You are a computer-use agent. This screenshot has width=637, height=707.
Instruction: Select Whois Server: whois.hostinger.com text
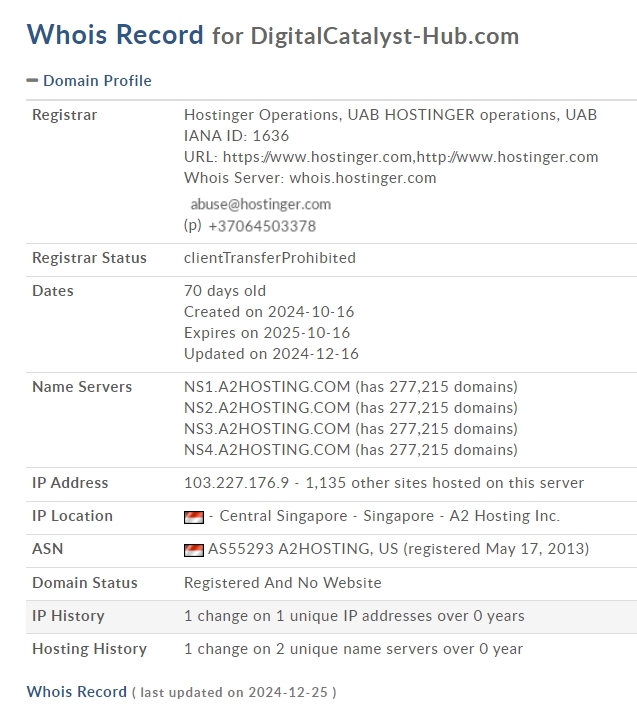coord(310,178)
